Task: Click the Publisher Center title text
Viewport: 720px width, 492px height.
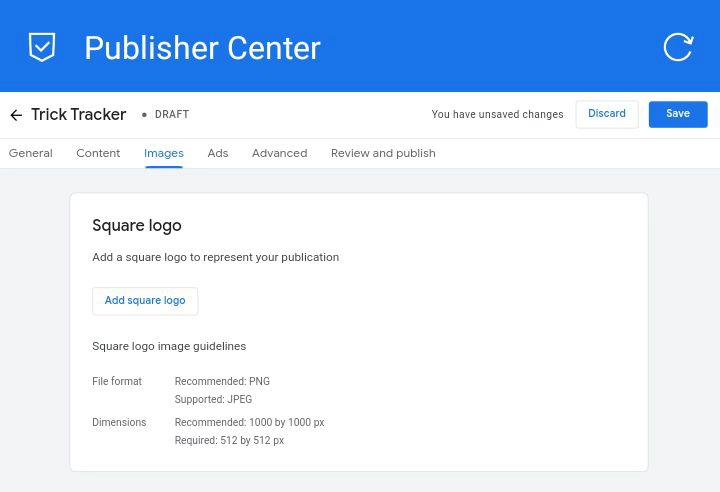Action: [202, 47]
